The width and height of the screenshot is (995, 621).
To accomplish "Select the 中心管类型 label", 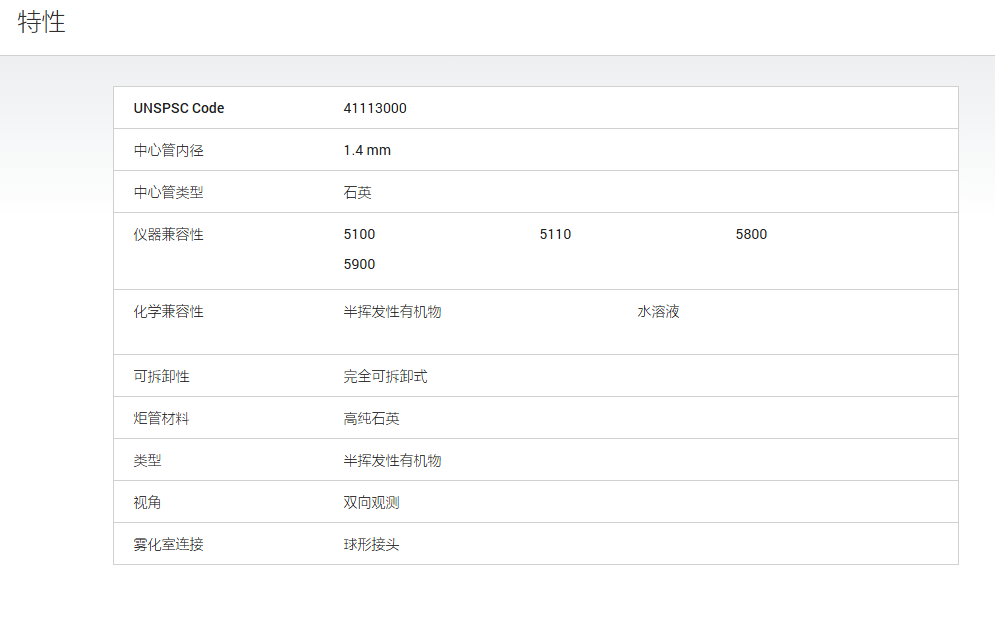I will [x=168, y=192].
